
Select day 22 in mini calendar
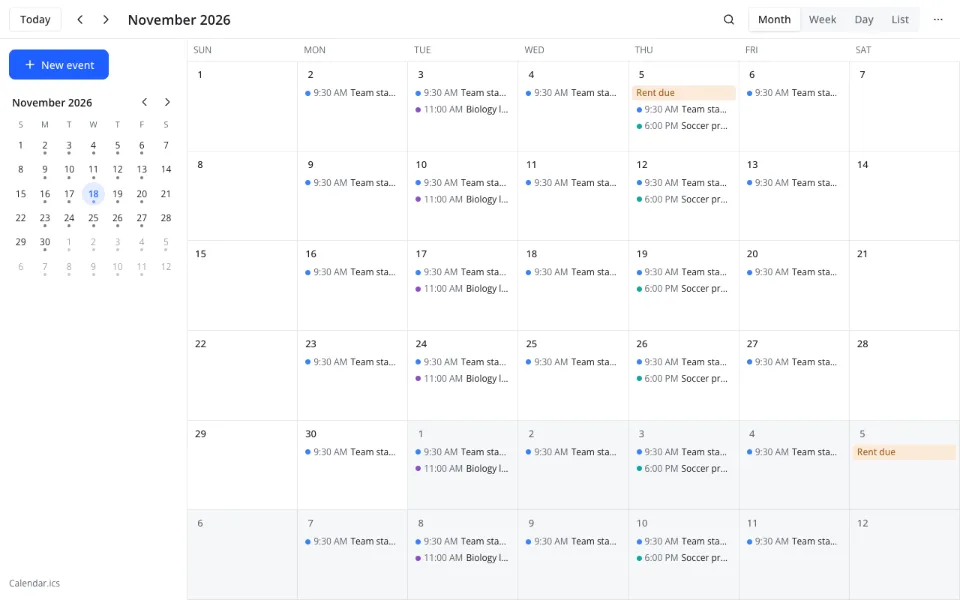(21, 218)
